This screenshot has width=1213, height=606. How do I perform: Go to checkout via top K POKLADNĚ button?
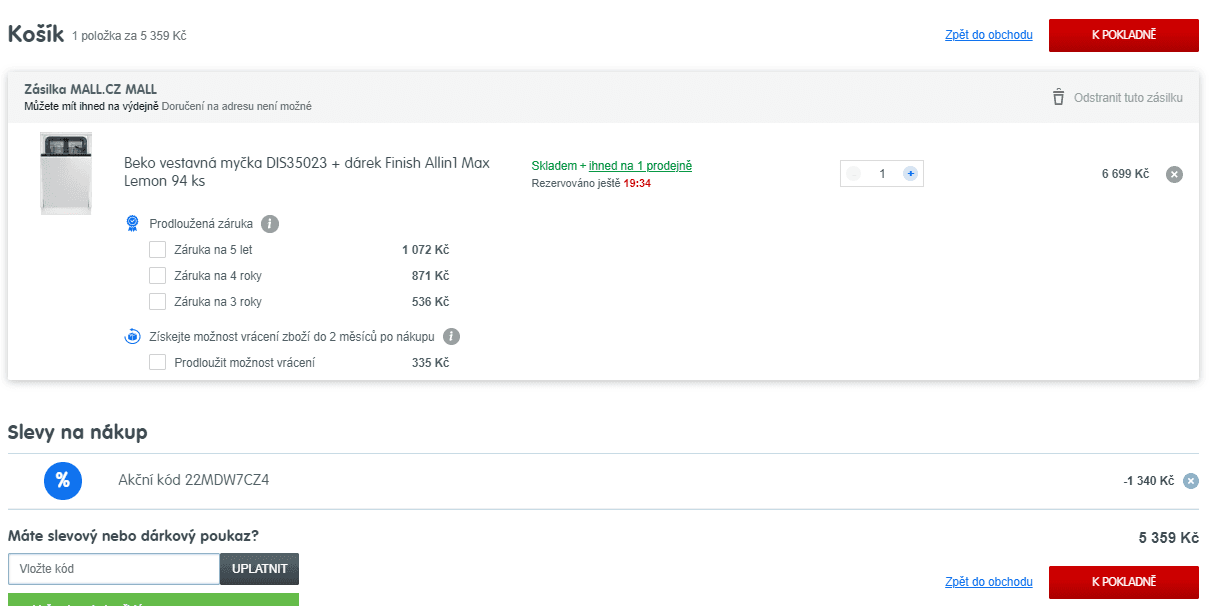[1123, 35]
